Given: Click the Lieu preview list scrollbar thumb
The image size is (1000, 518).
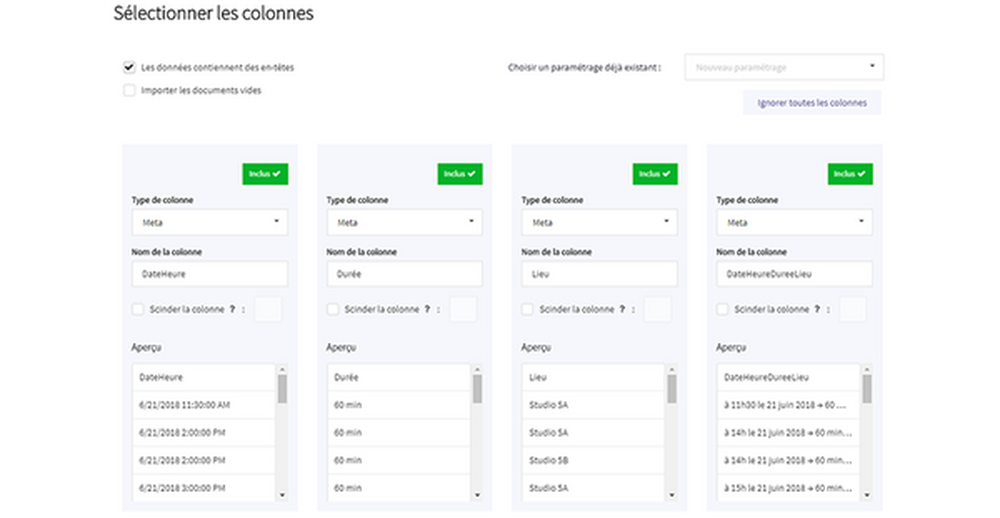Looking at the screenshot, I should coord(672,389).
